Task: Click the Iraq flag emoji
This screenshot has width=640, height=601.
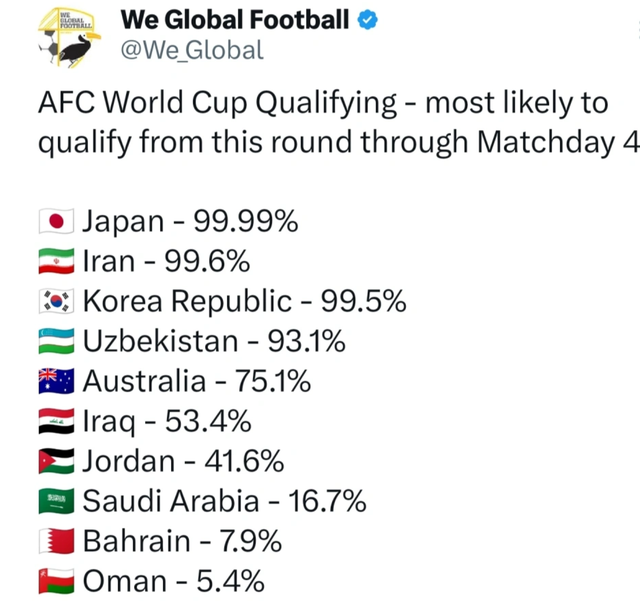Action: [56, 421]
